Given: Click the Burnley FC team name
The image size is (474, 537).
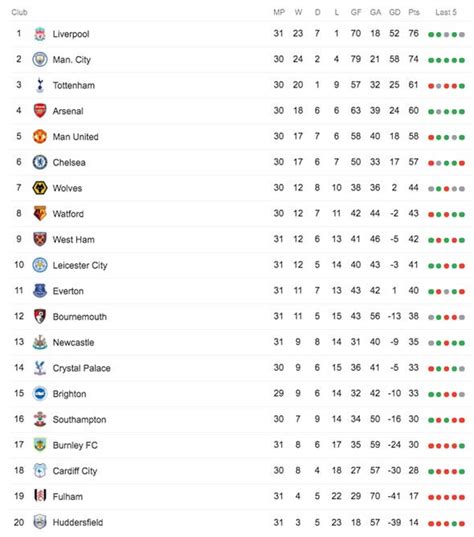Looking at the screenshot, I should [75, 445].
